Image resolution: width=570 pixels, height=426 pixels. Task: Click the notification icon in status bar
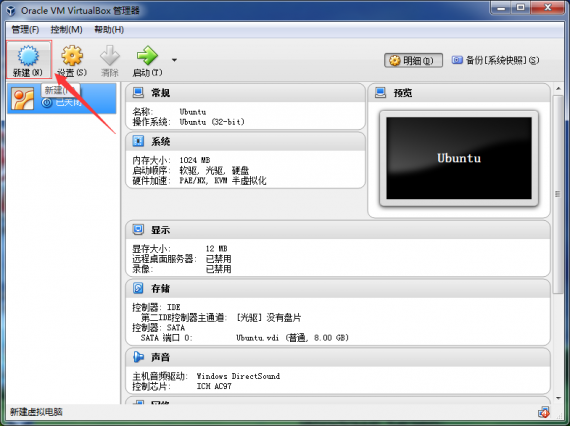click(544, 412)
